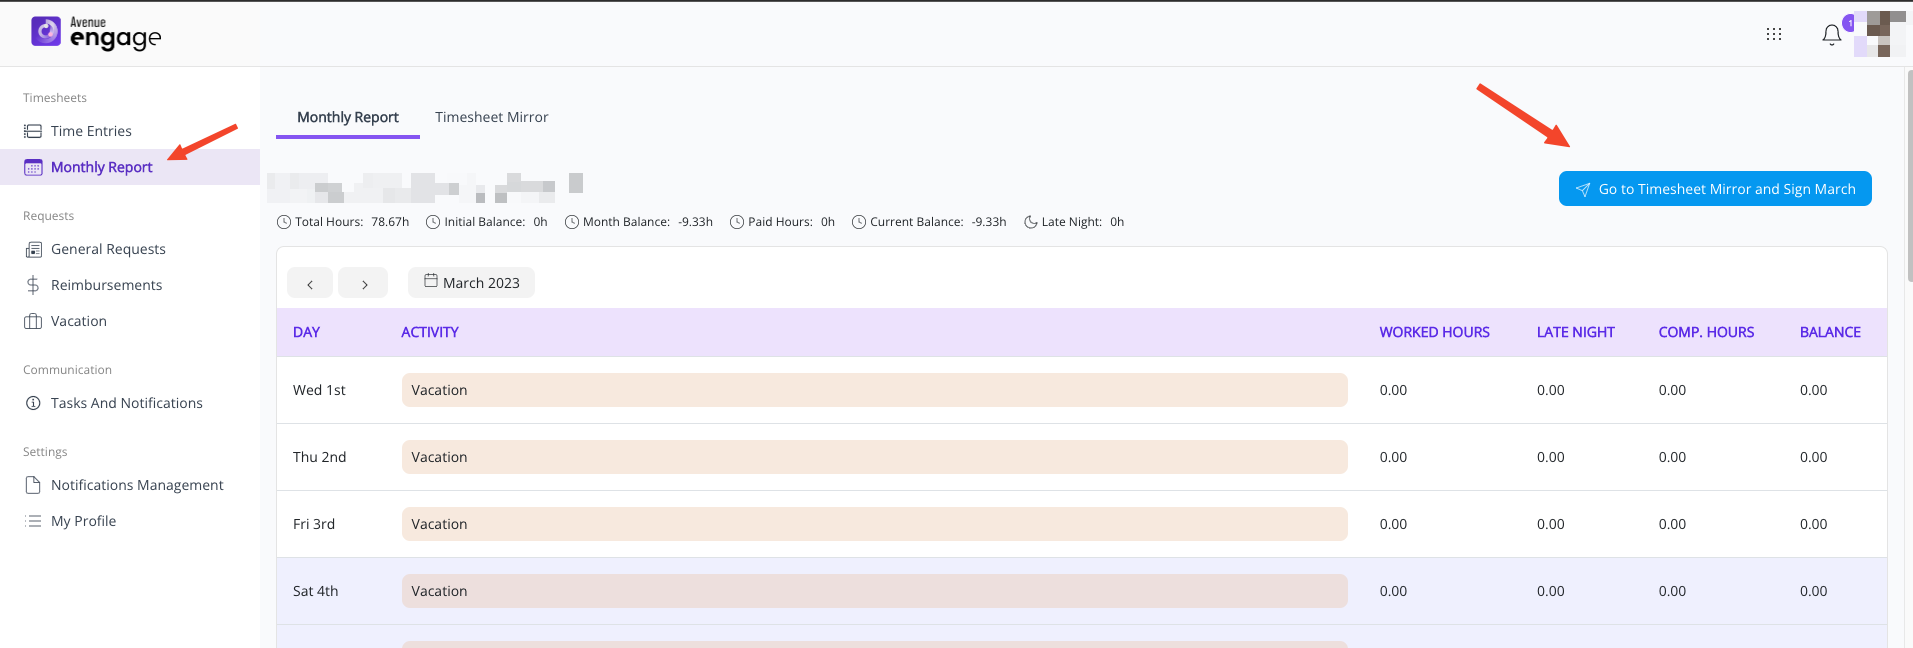Click the Current Balance clock icon
The height and width of the screenshot is (648, 1913).
click(x=859, y=222)
